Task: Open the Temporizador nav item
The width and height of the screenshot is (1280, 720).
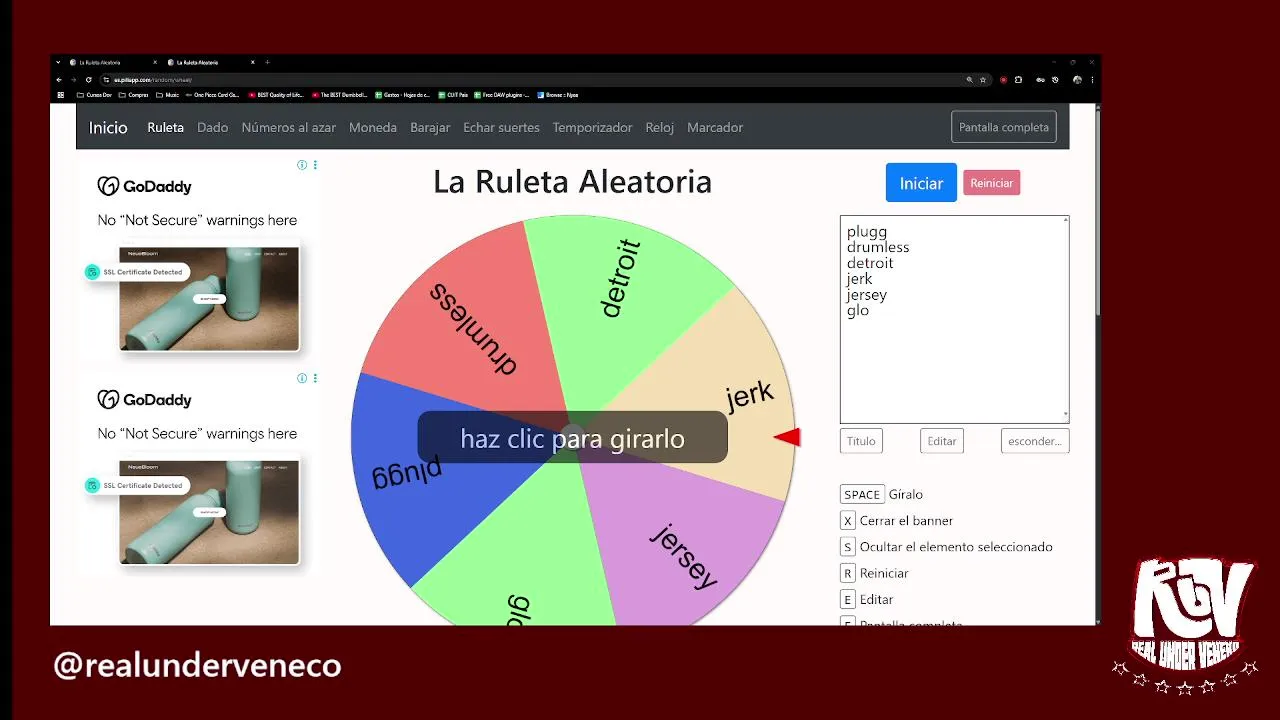Action: [592, 127]
